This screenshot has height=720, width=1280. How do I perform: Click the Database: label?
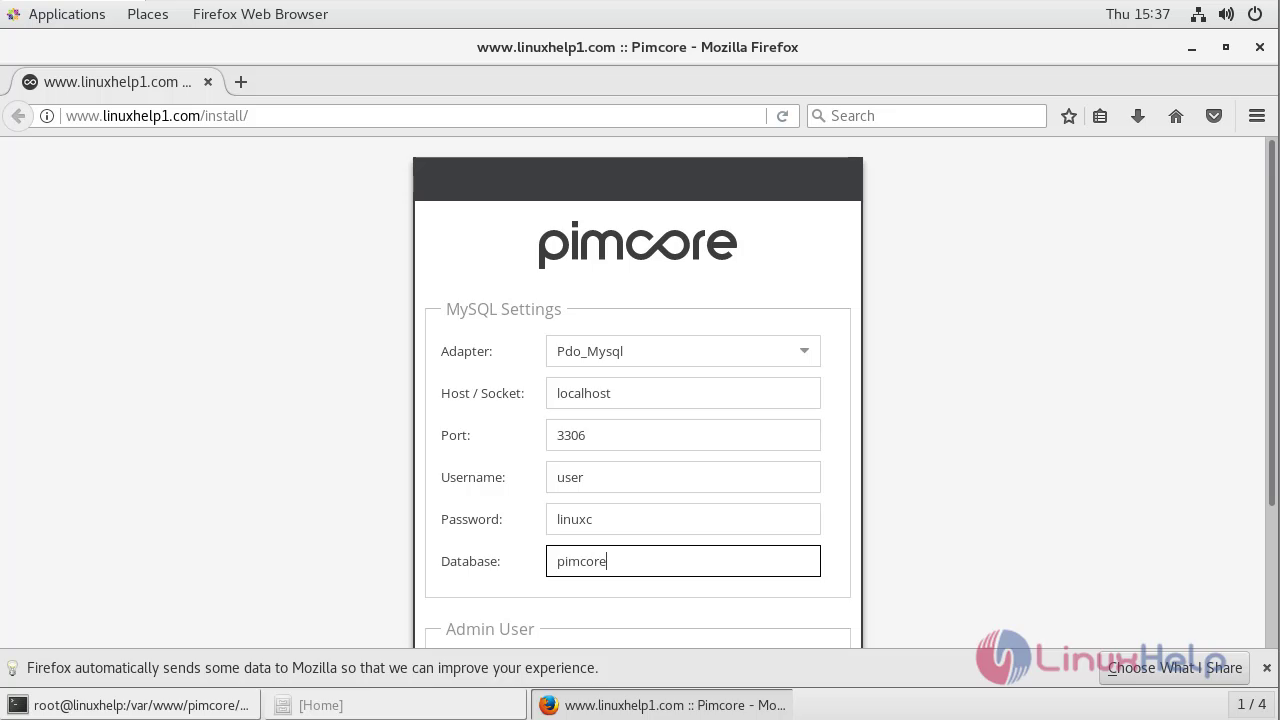(470, 561)
